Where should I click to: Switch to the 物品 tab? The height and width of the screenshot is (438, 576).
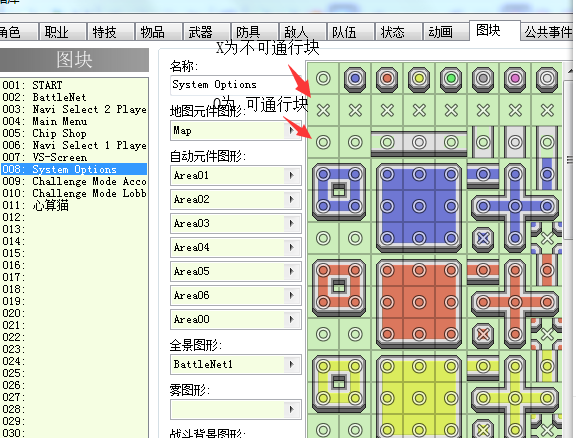coord(159,32)
